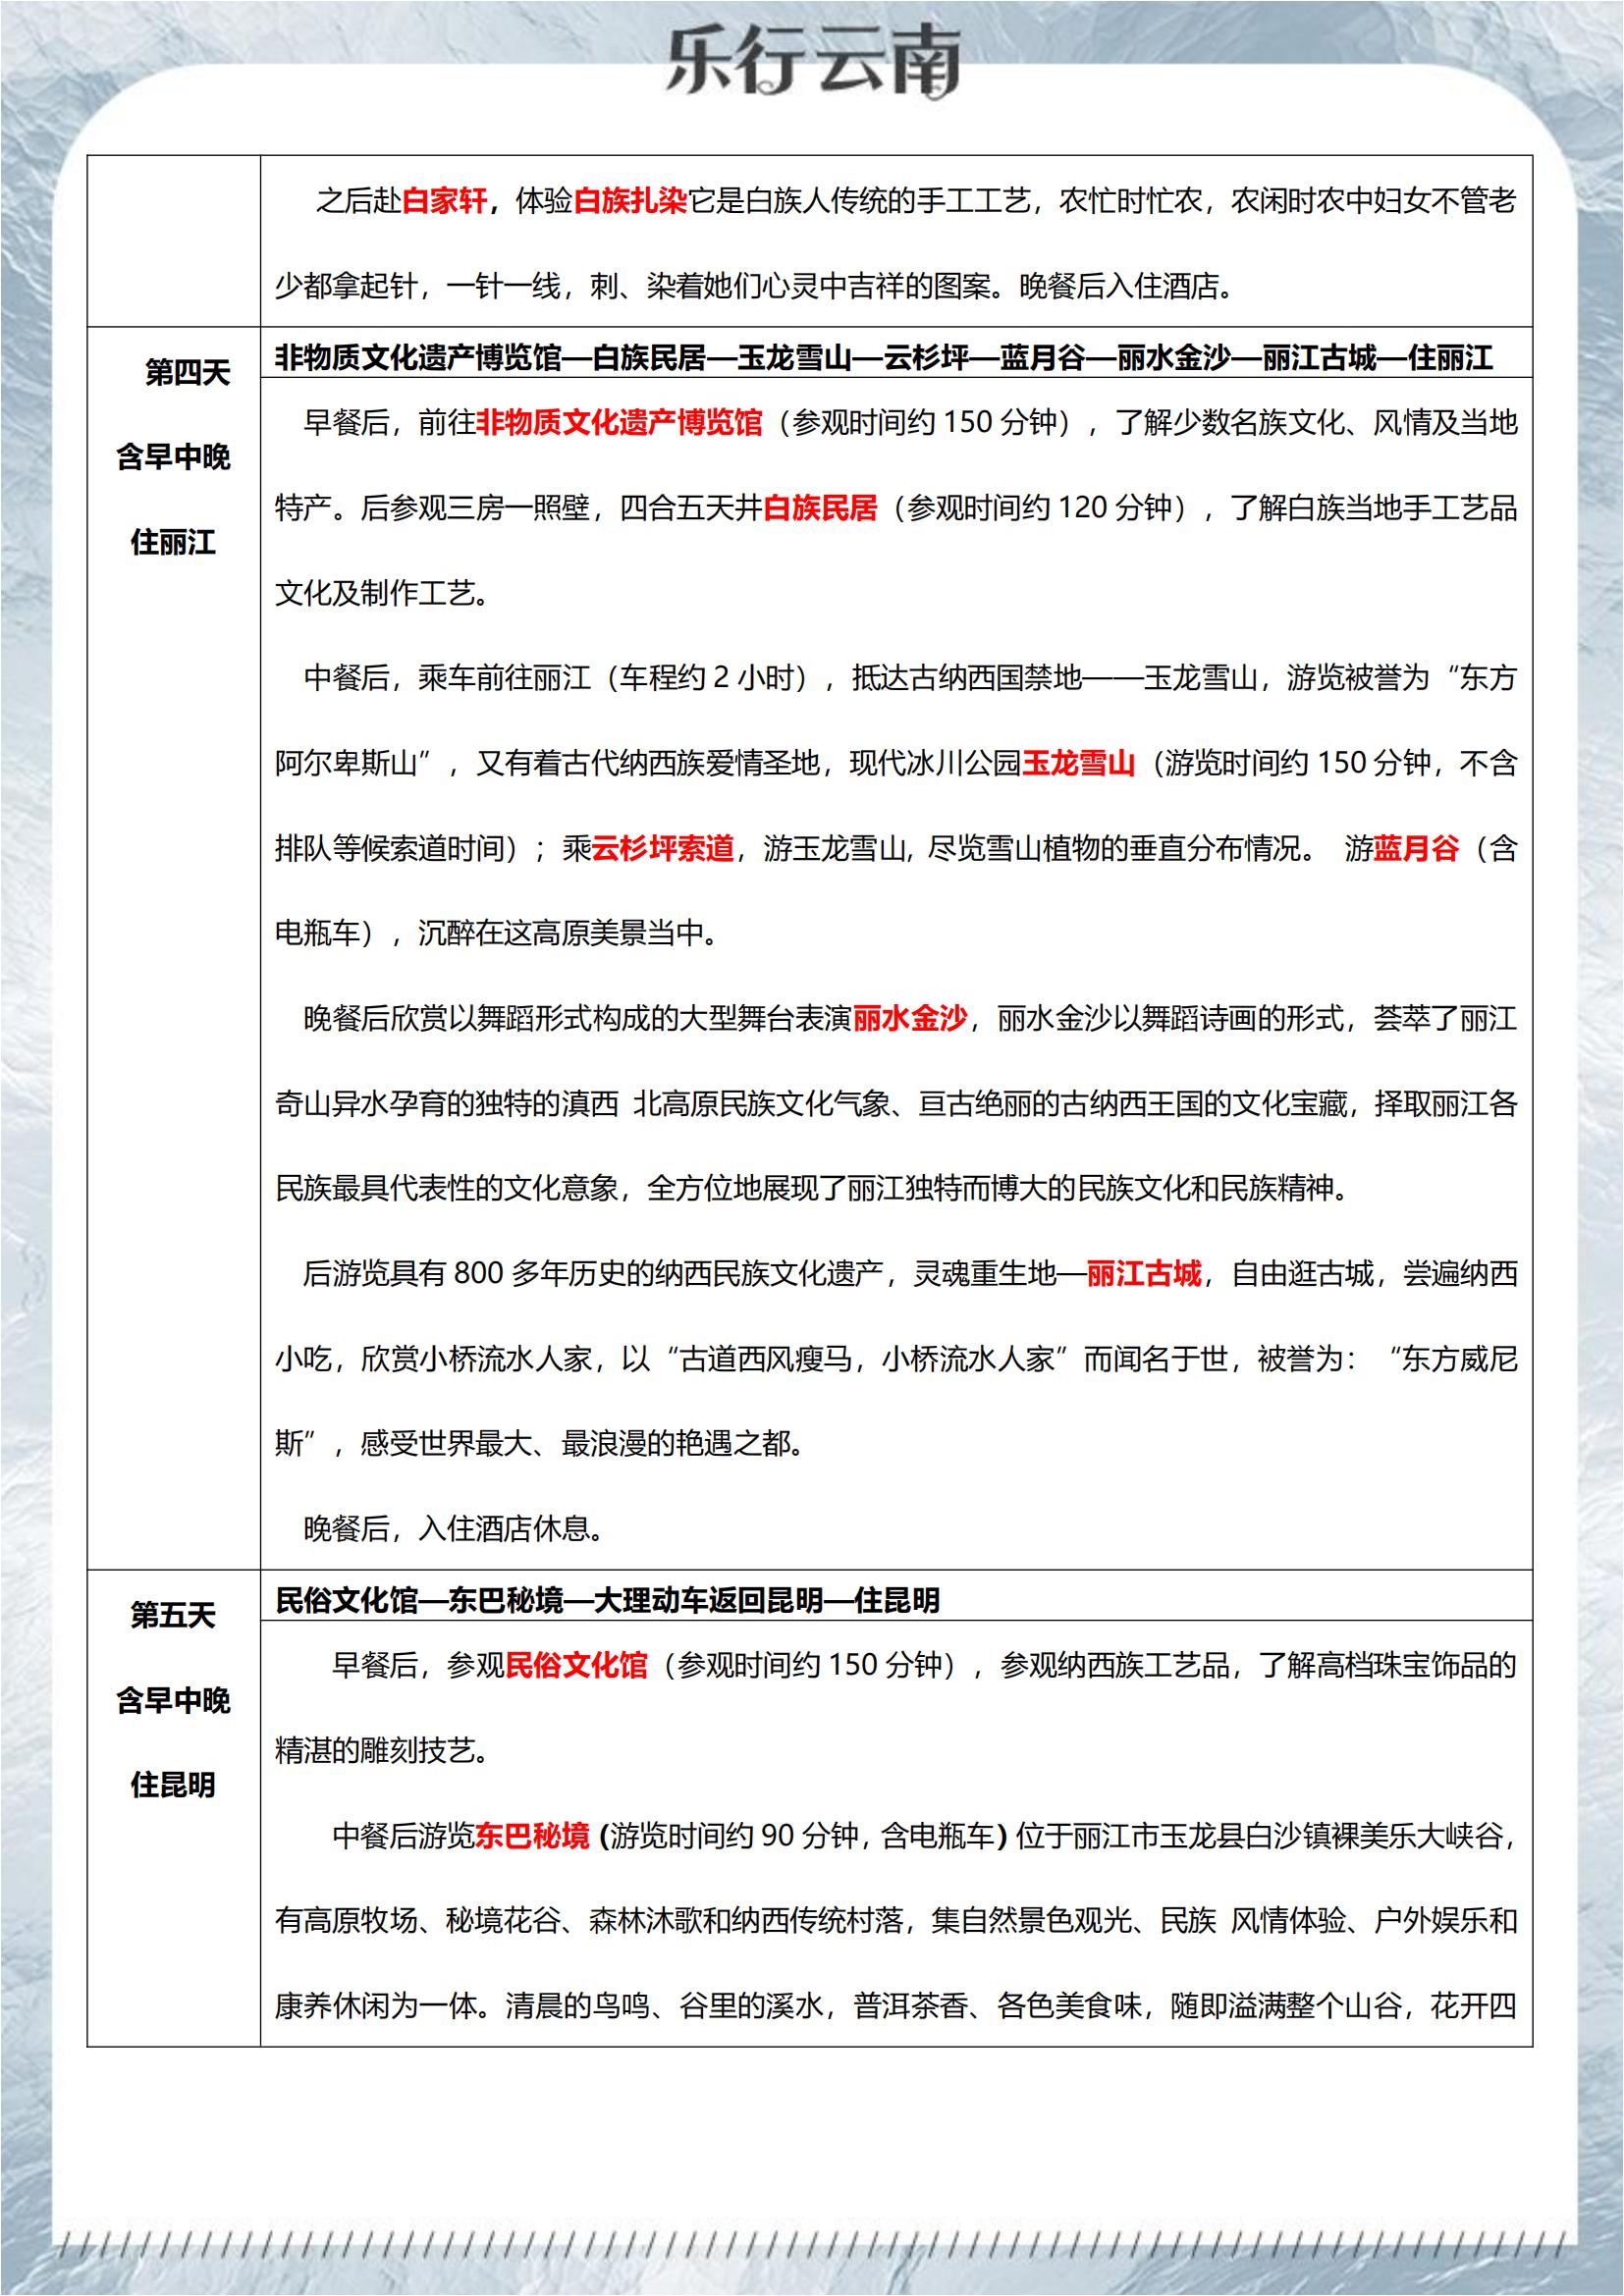
Task: Click the text 纳西族工艺品
Action: tap(1145, 1665)
